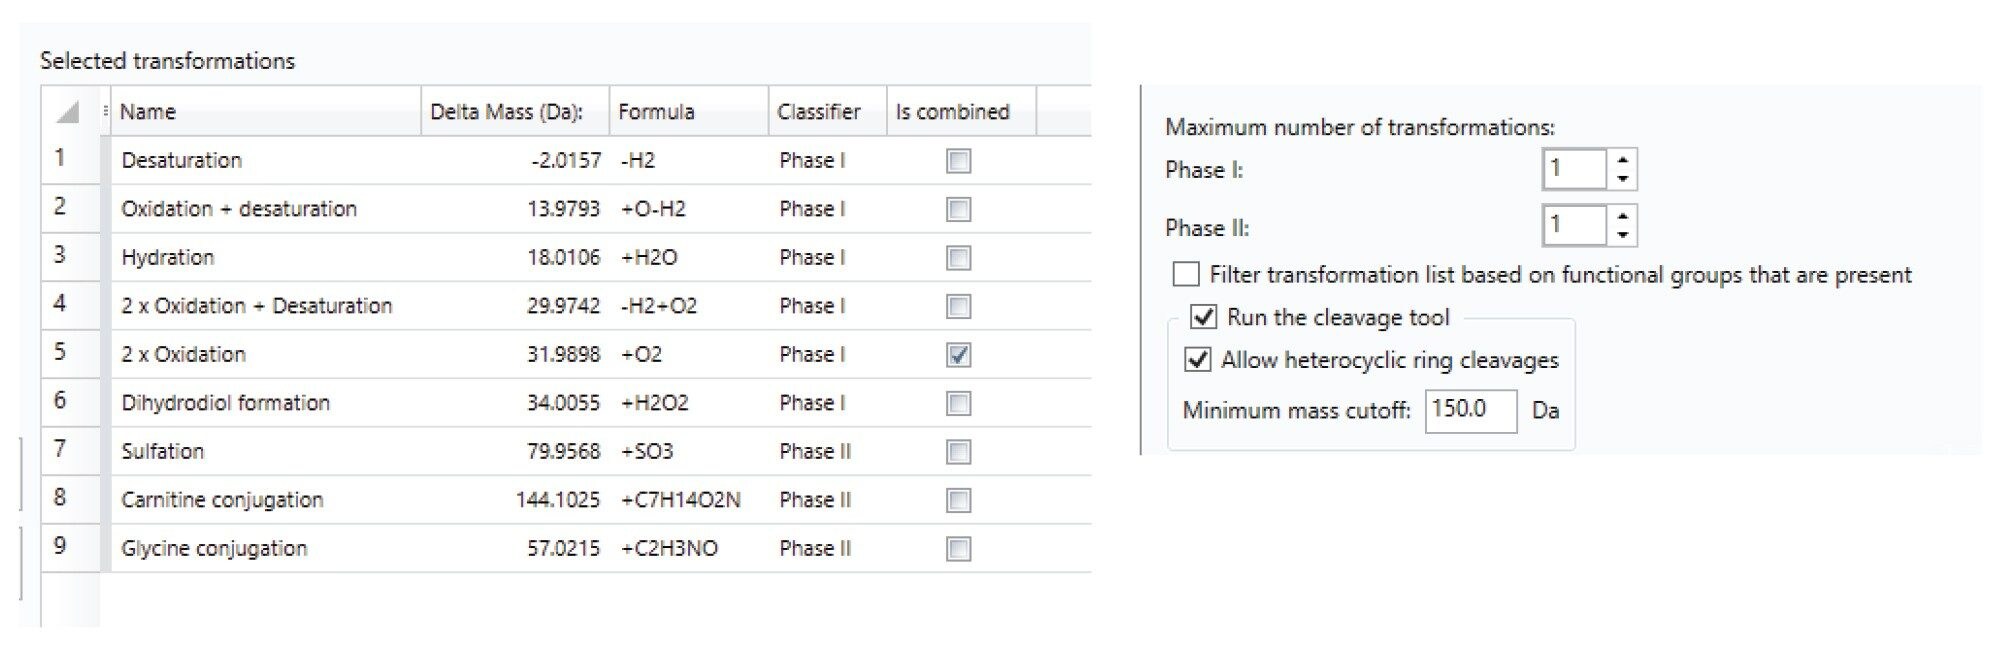Decrease Phase II maximum transformations arrow

pos(1622,235)
